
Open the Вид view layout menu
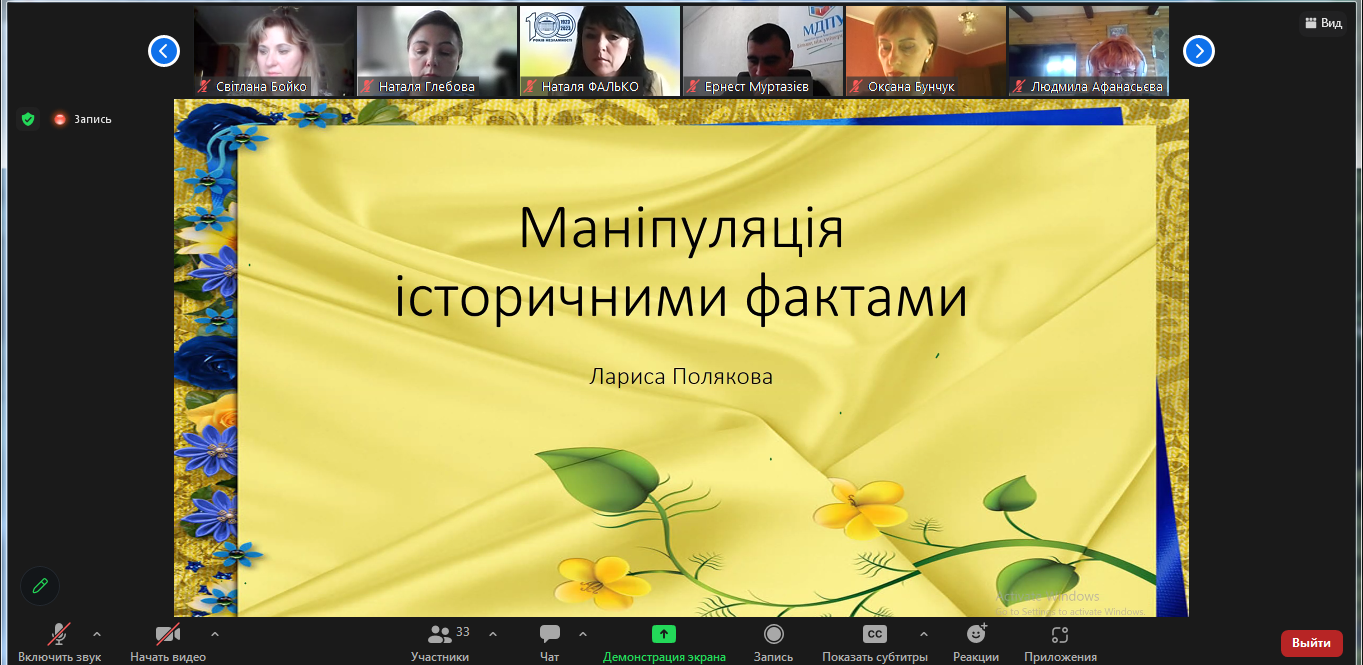(1322, 23)
